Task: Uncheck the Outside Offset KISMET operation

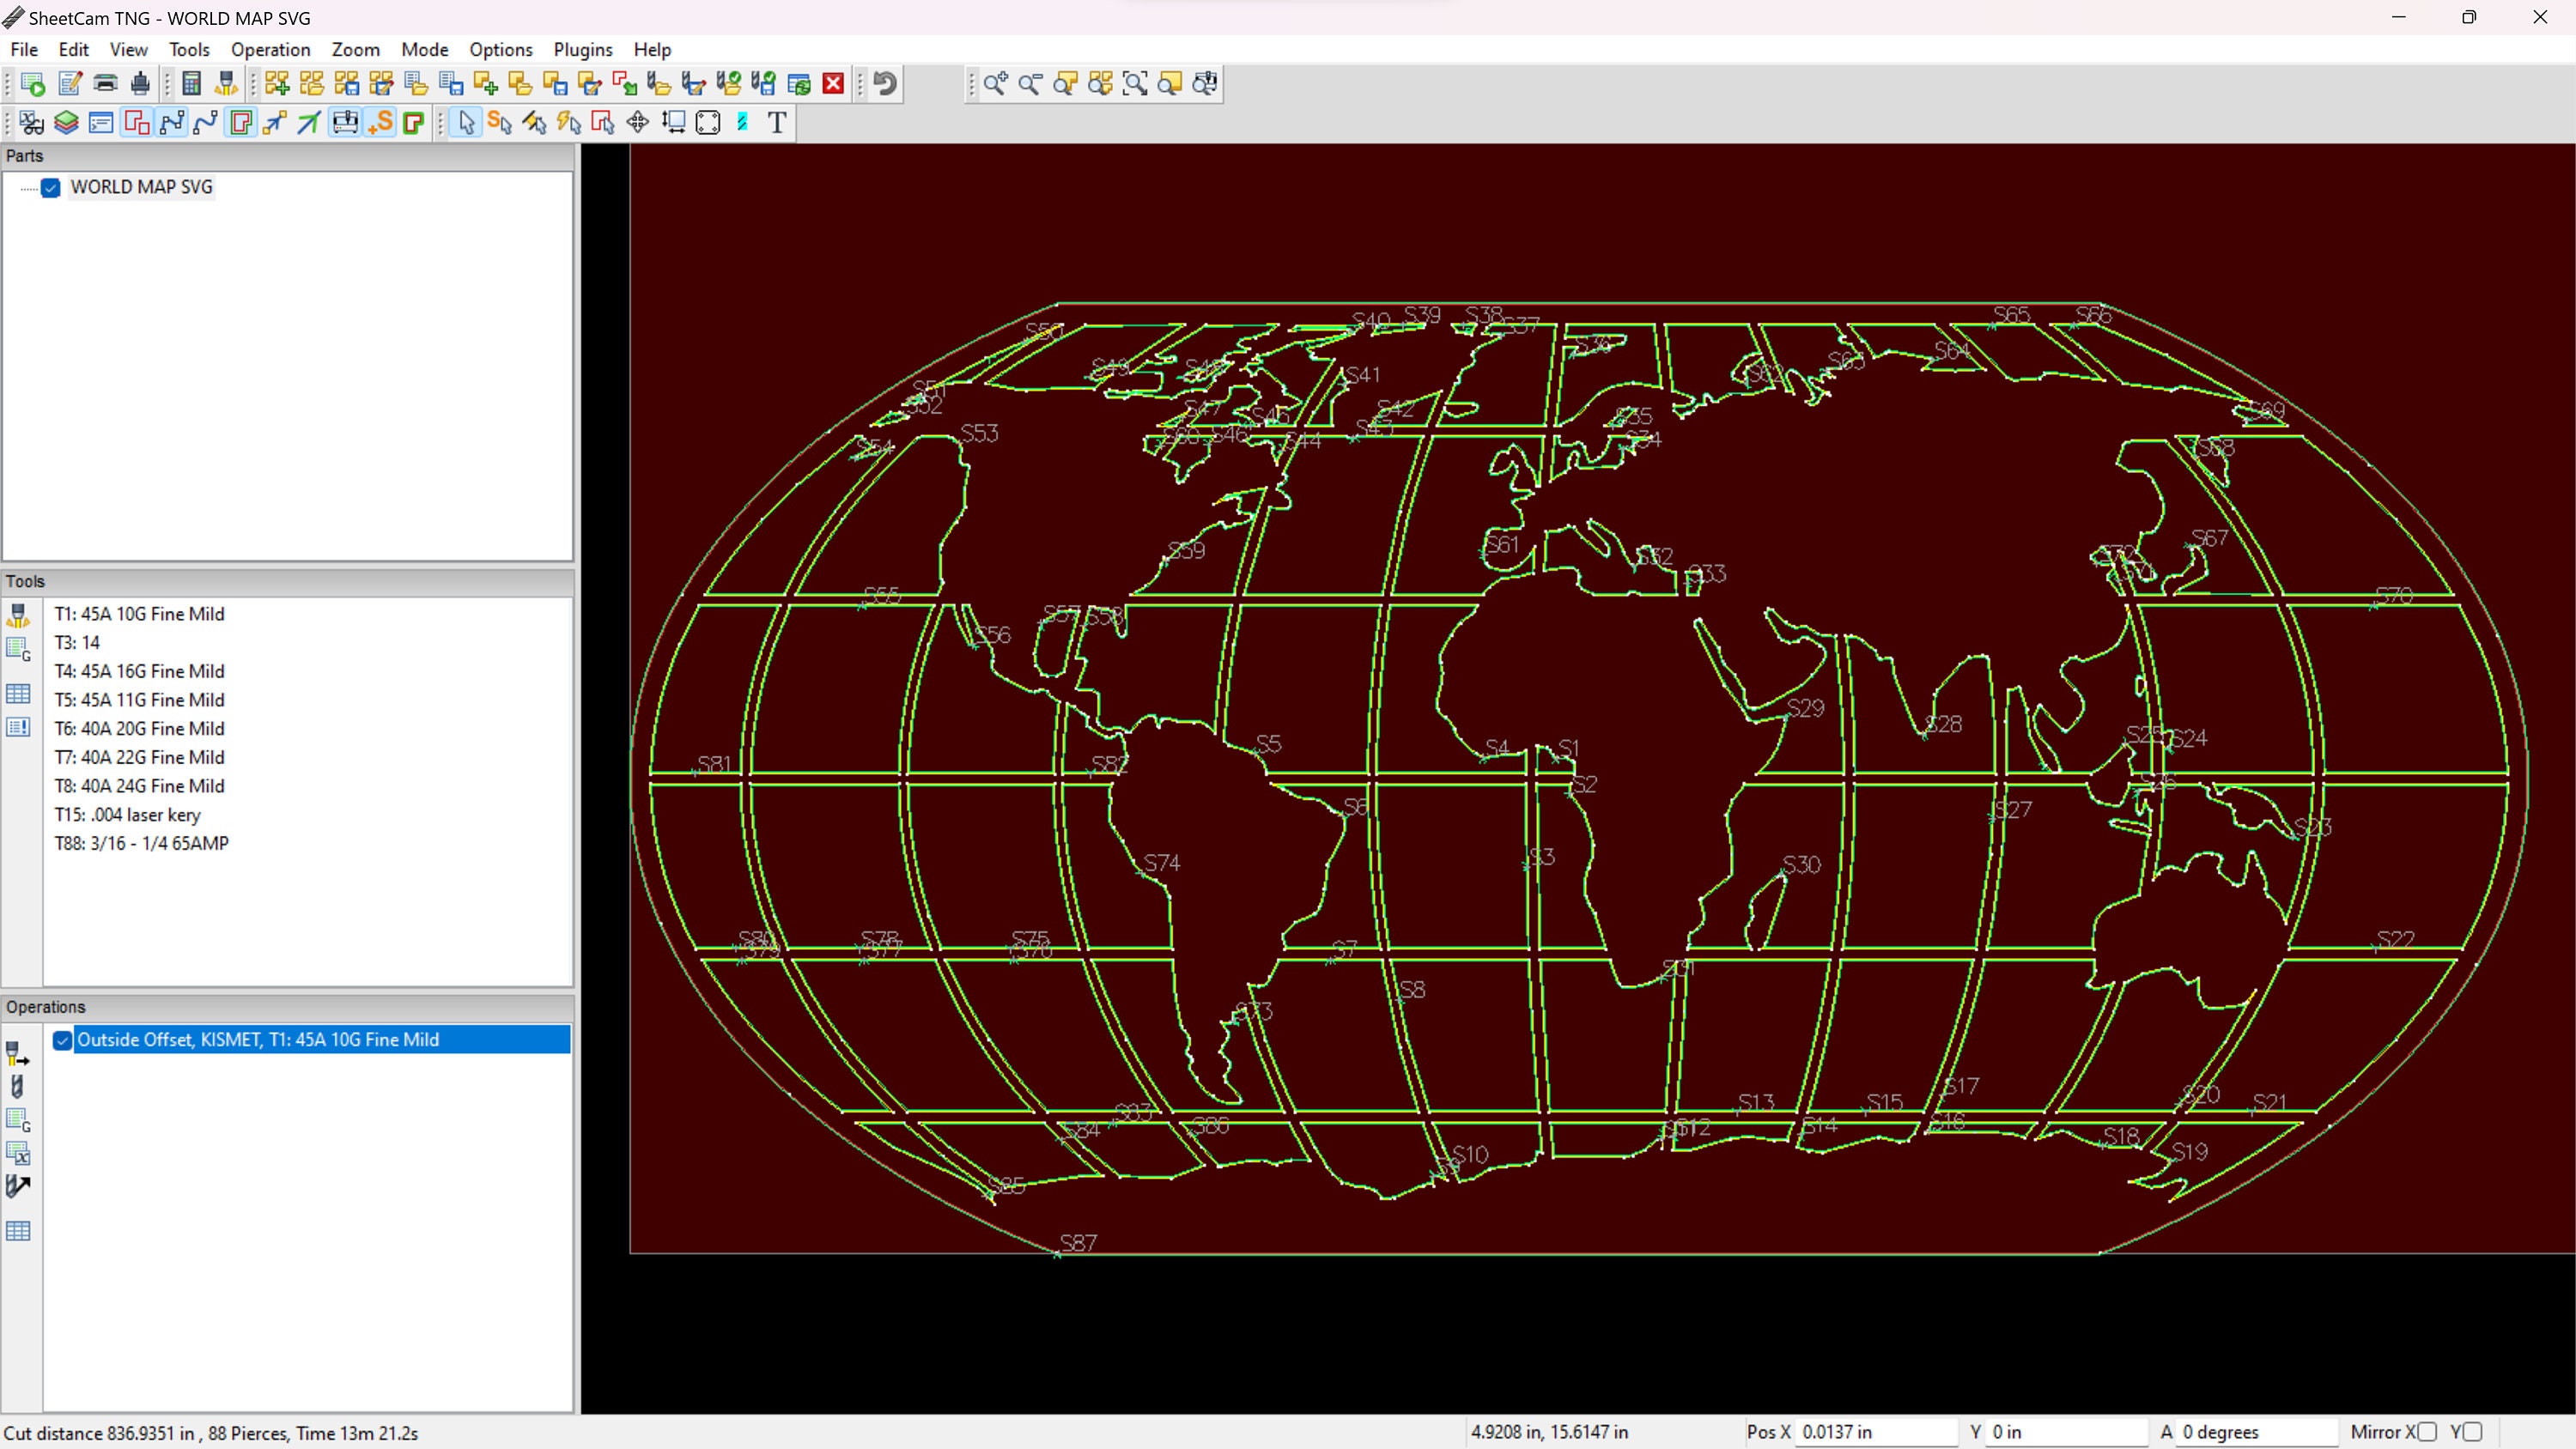Action: coord(62,1041)
